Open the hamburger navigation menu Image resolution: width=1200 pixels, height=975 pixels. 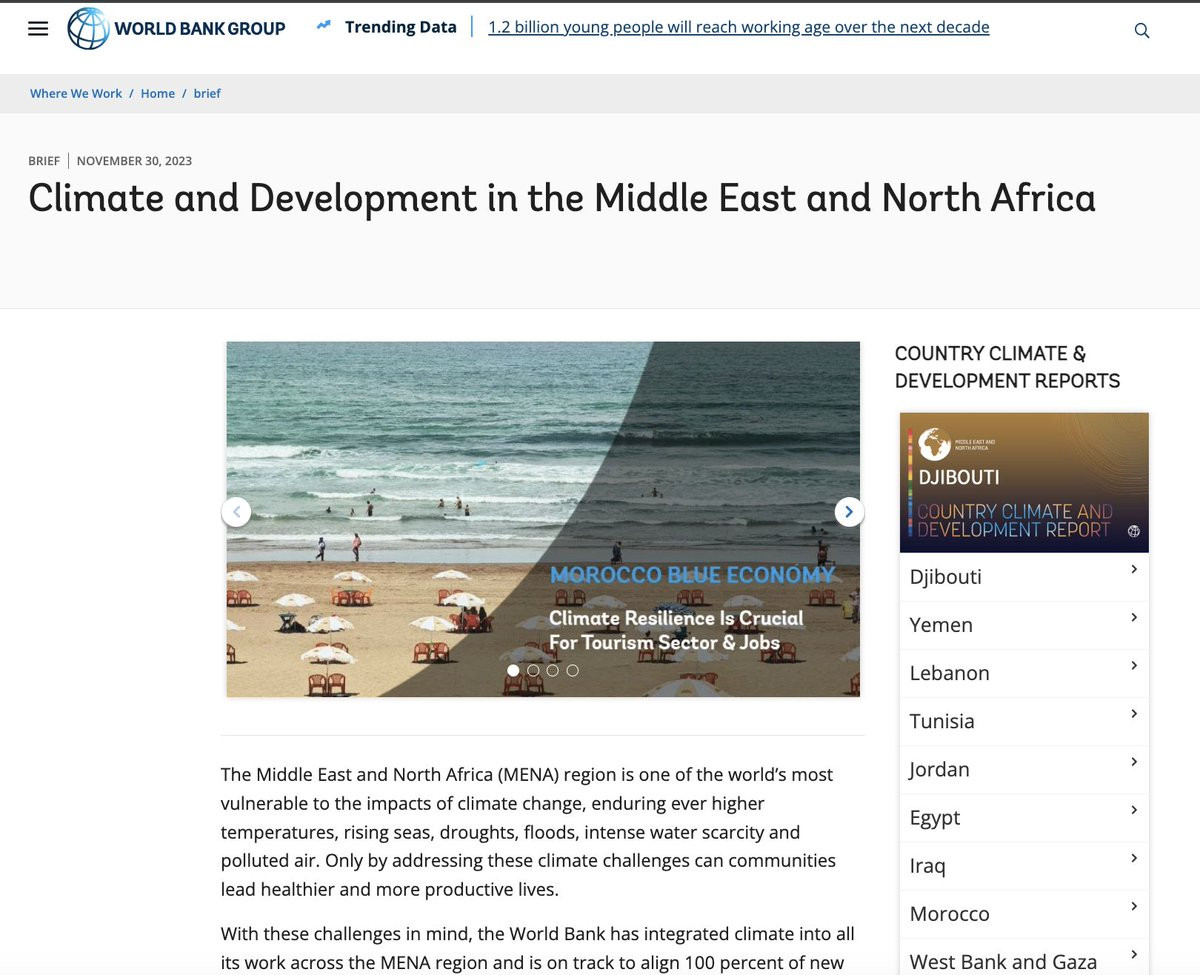click(x=38, y=29)
